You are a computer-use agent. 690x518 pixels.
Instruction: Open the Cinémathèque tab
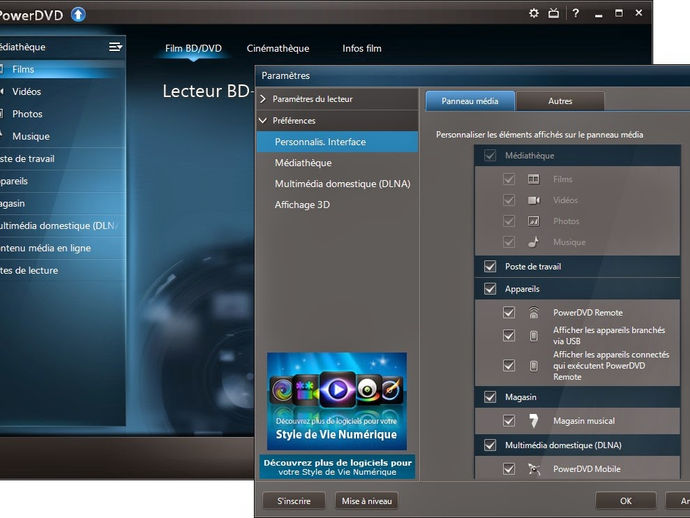coord(278,48)
